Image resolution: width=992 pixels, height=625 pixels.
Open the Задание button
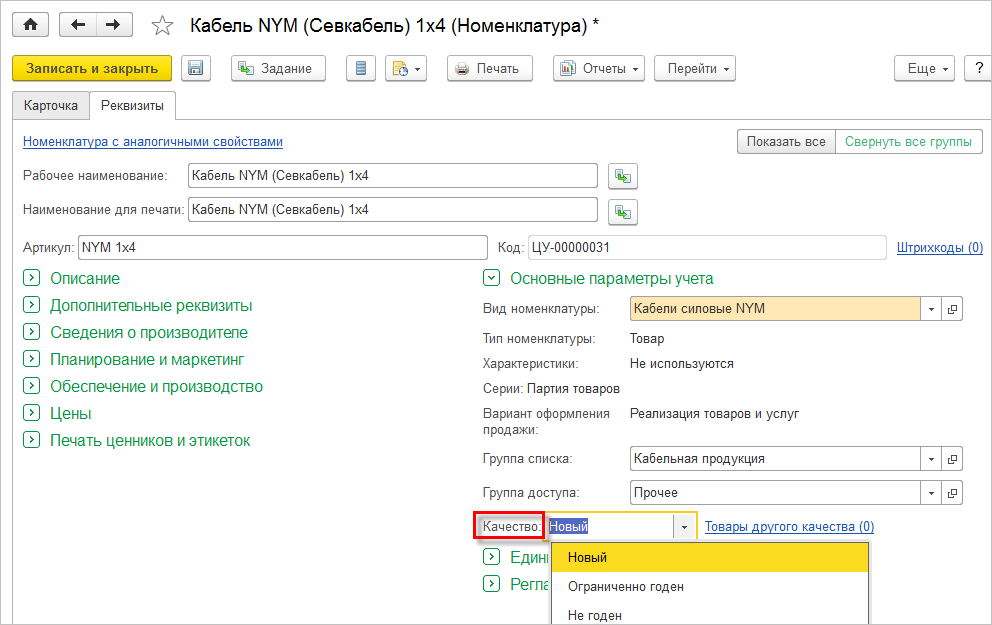point(278,68)
